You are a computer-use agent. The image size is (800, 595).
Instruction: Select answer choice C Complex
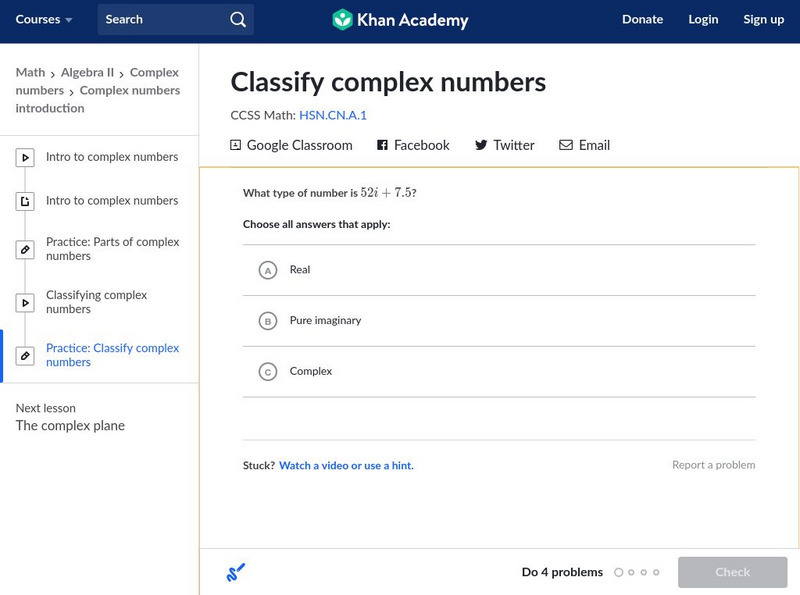pos(267,372)
